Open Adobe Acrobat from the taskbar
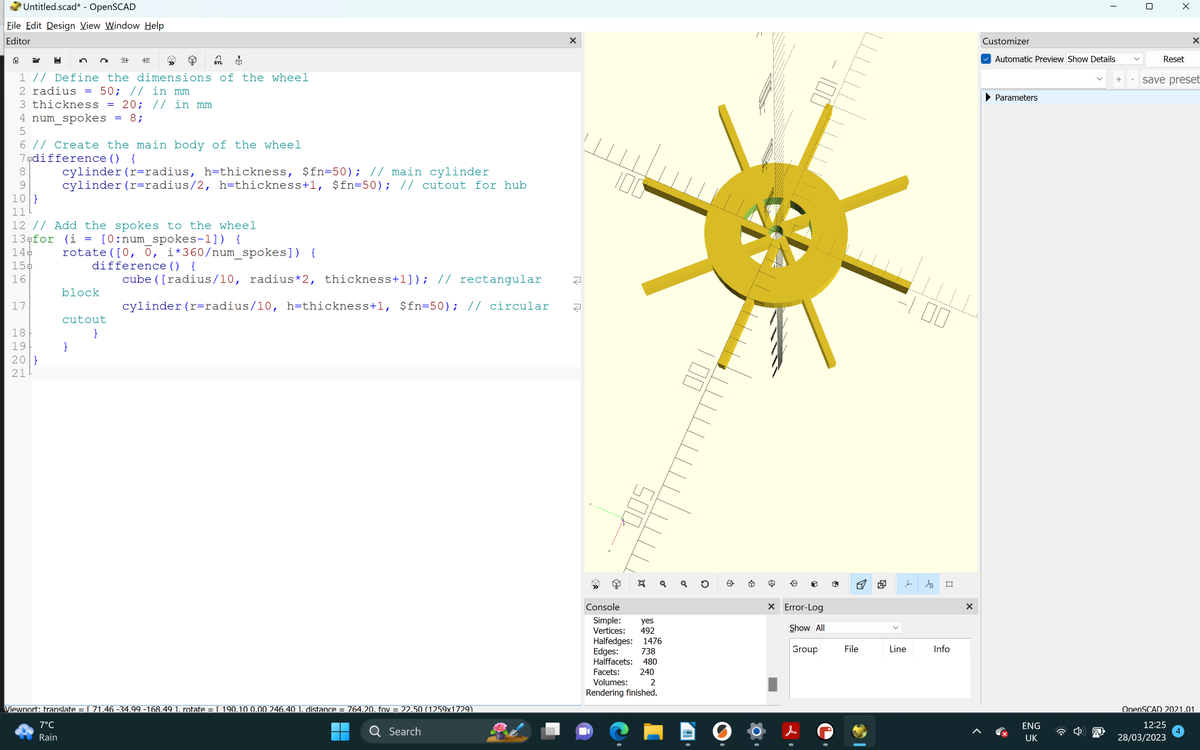The height and width of the screenshot is (750, 1200). pyautogui.click(x=790, y=731)
